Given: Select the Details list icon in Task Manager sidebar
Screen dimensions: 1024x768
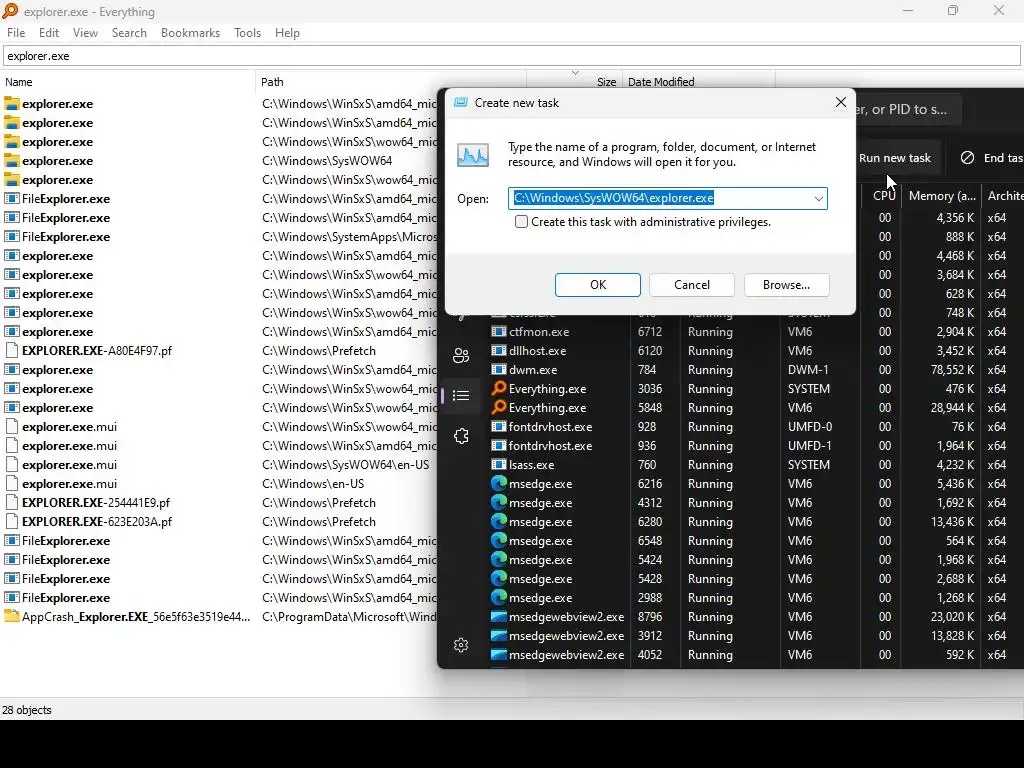Looking at the screenshot, I should [461, 396].
